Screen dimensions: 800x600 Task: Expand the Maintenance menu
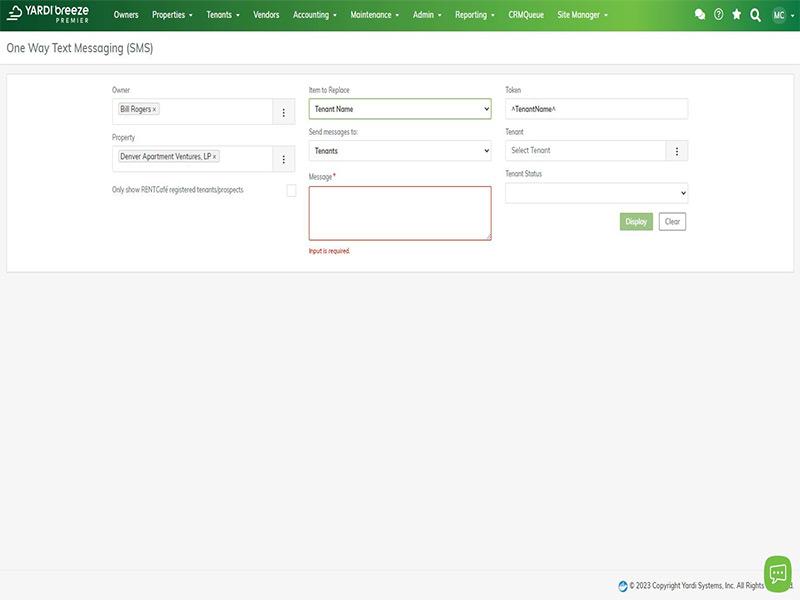[374, 15]
